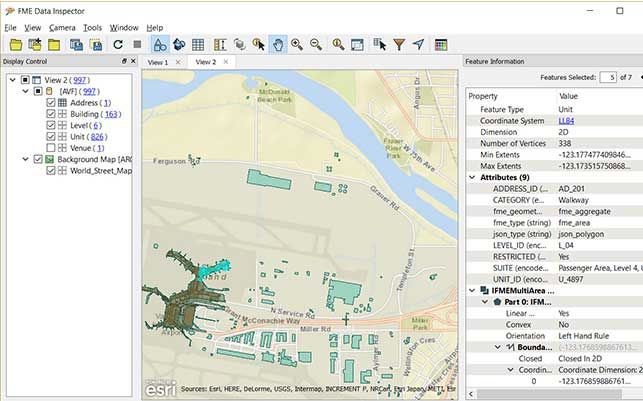The image size is (643, 401).
Task: Click the Open Dataset folder icon
Action: pyautogui.click(x=16, y=44)
